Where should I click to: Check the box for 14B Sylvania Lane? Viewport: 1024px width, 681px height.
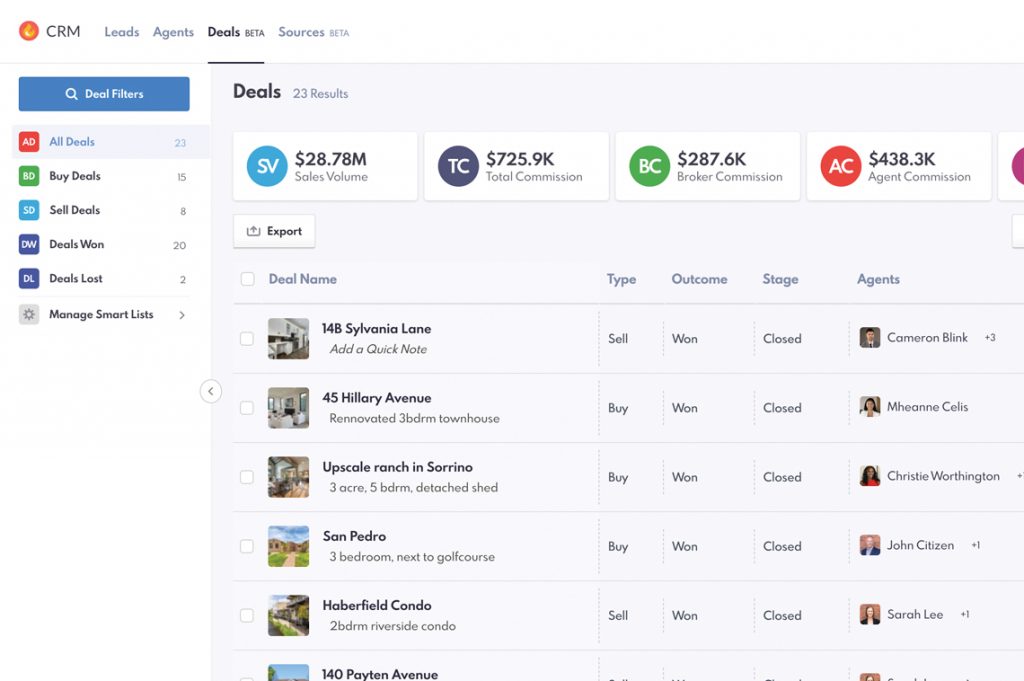(247, 339)
